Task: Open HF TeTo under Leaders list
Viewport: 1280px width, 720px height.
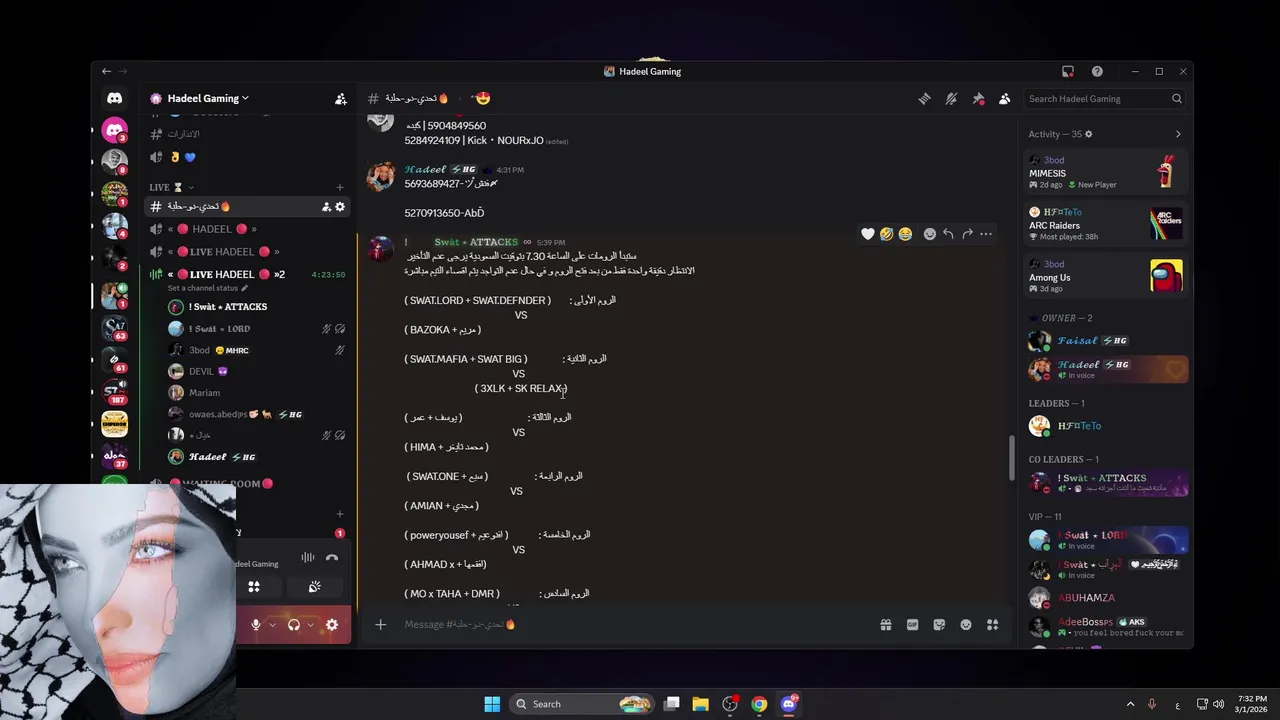Action: (1108, 426)
